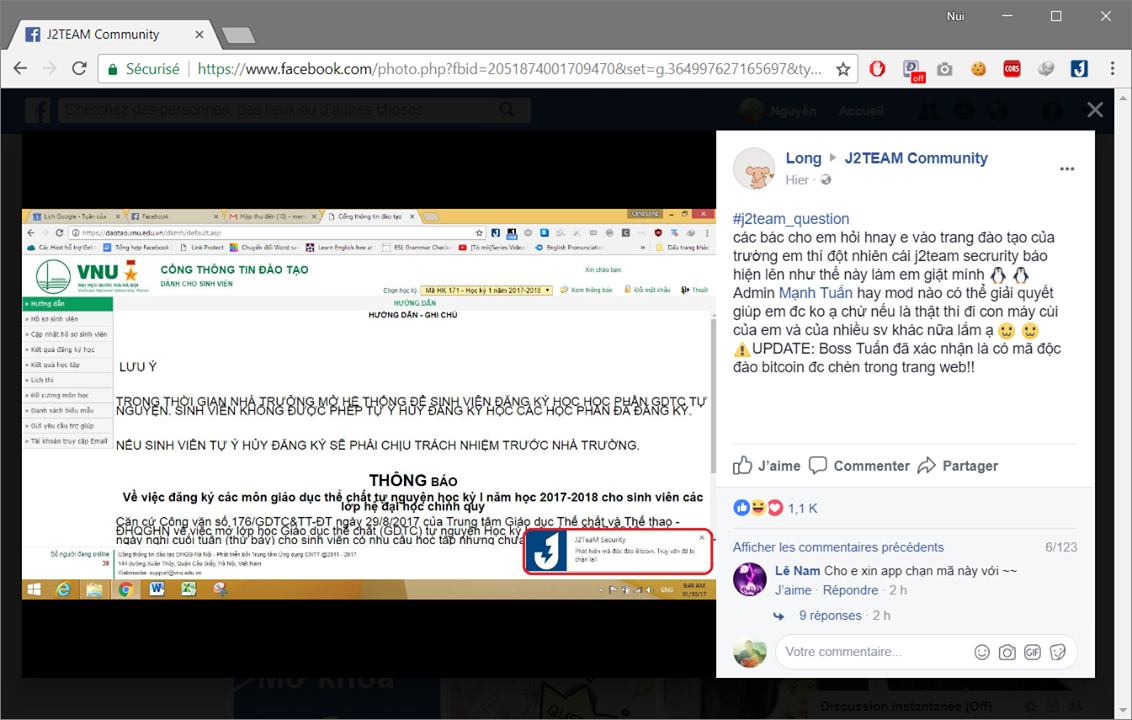Image resolution: width=1132 pixels, height=720 pixels.
Task: Click the browser address bar URL
Action: tap(509, 69)
